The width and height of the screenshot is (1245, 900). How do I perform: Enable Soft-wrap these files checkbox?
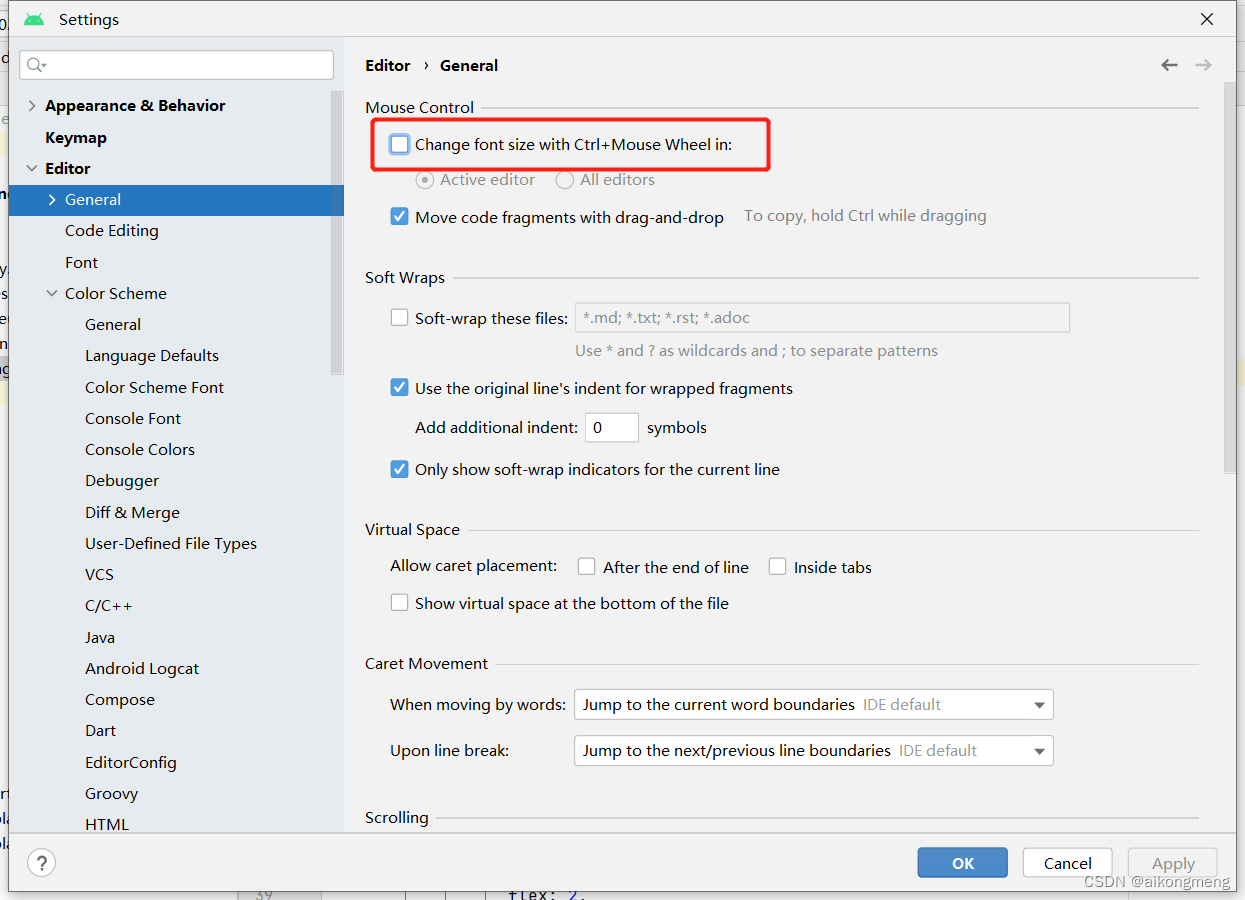point(400,318)
